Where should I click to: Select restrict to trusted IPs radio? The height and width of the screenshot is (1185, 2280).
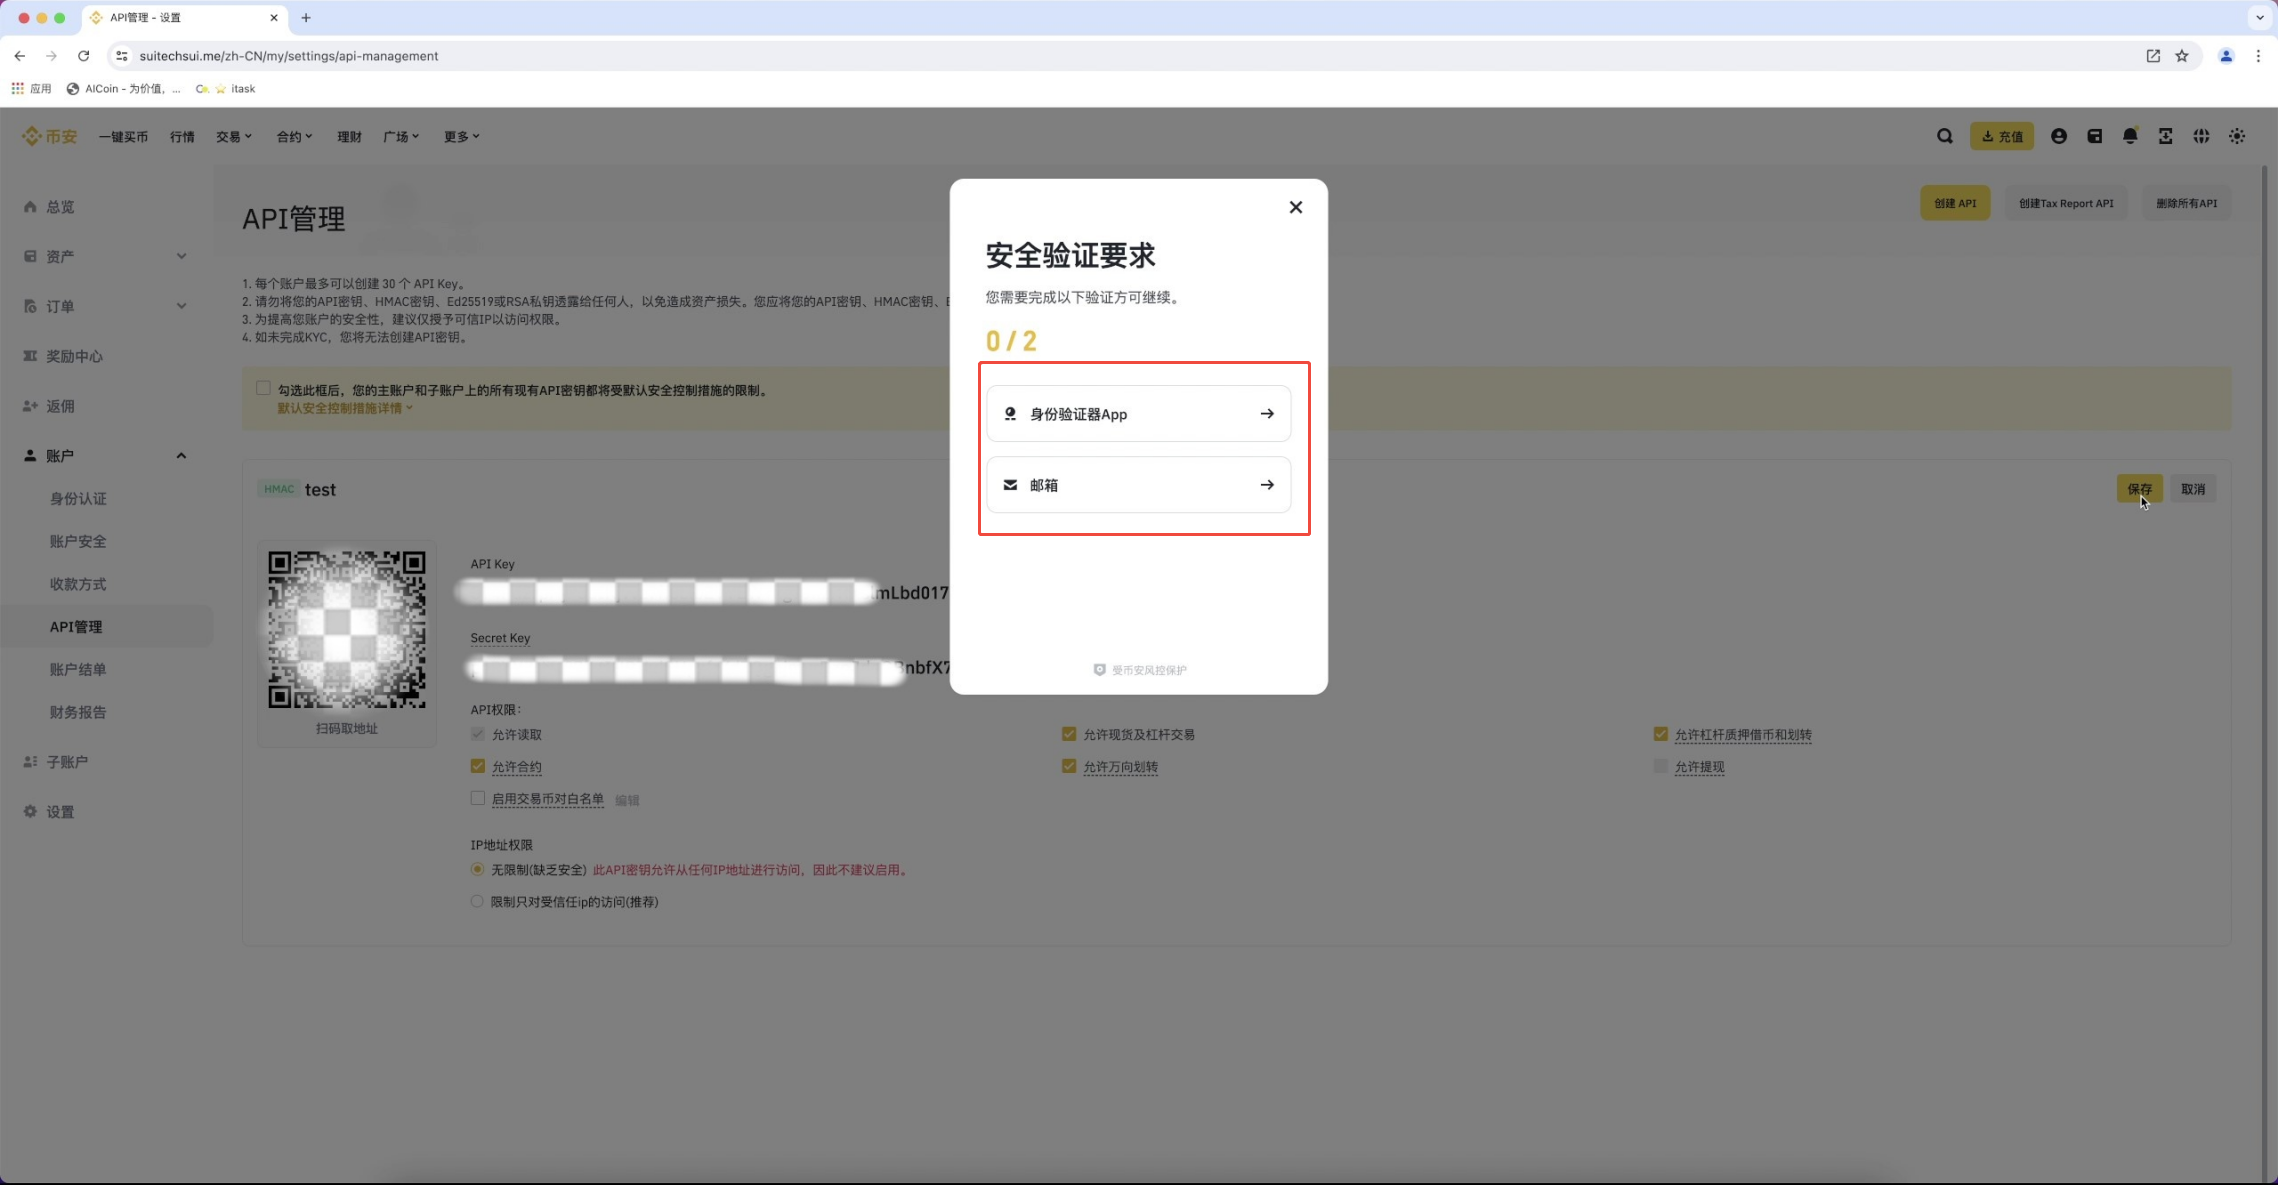[x=478, y=901]
